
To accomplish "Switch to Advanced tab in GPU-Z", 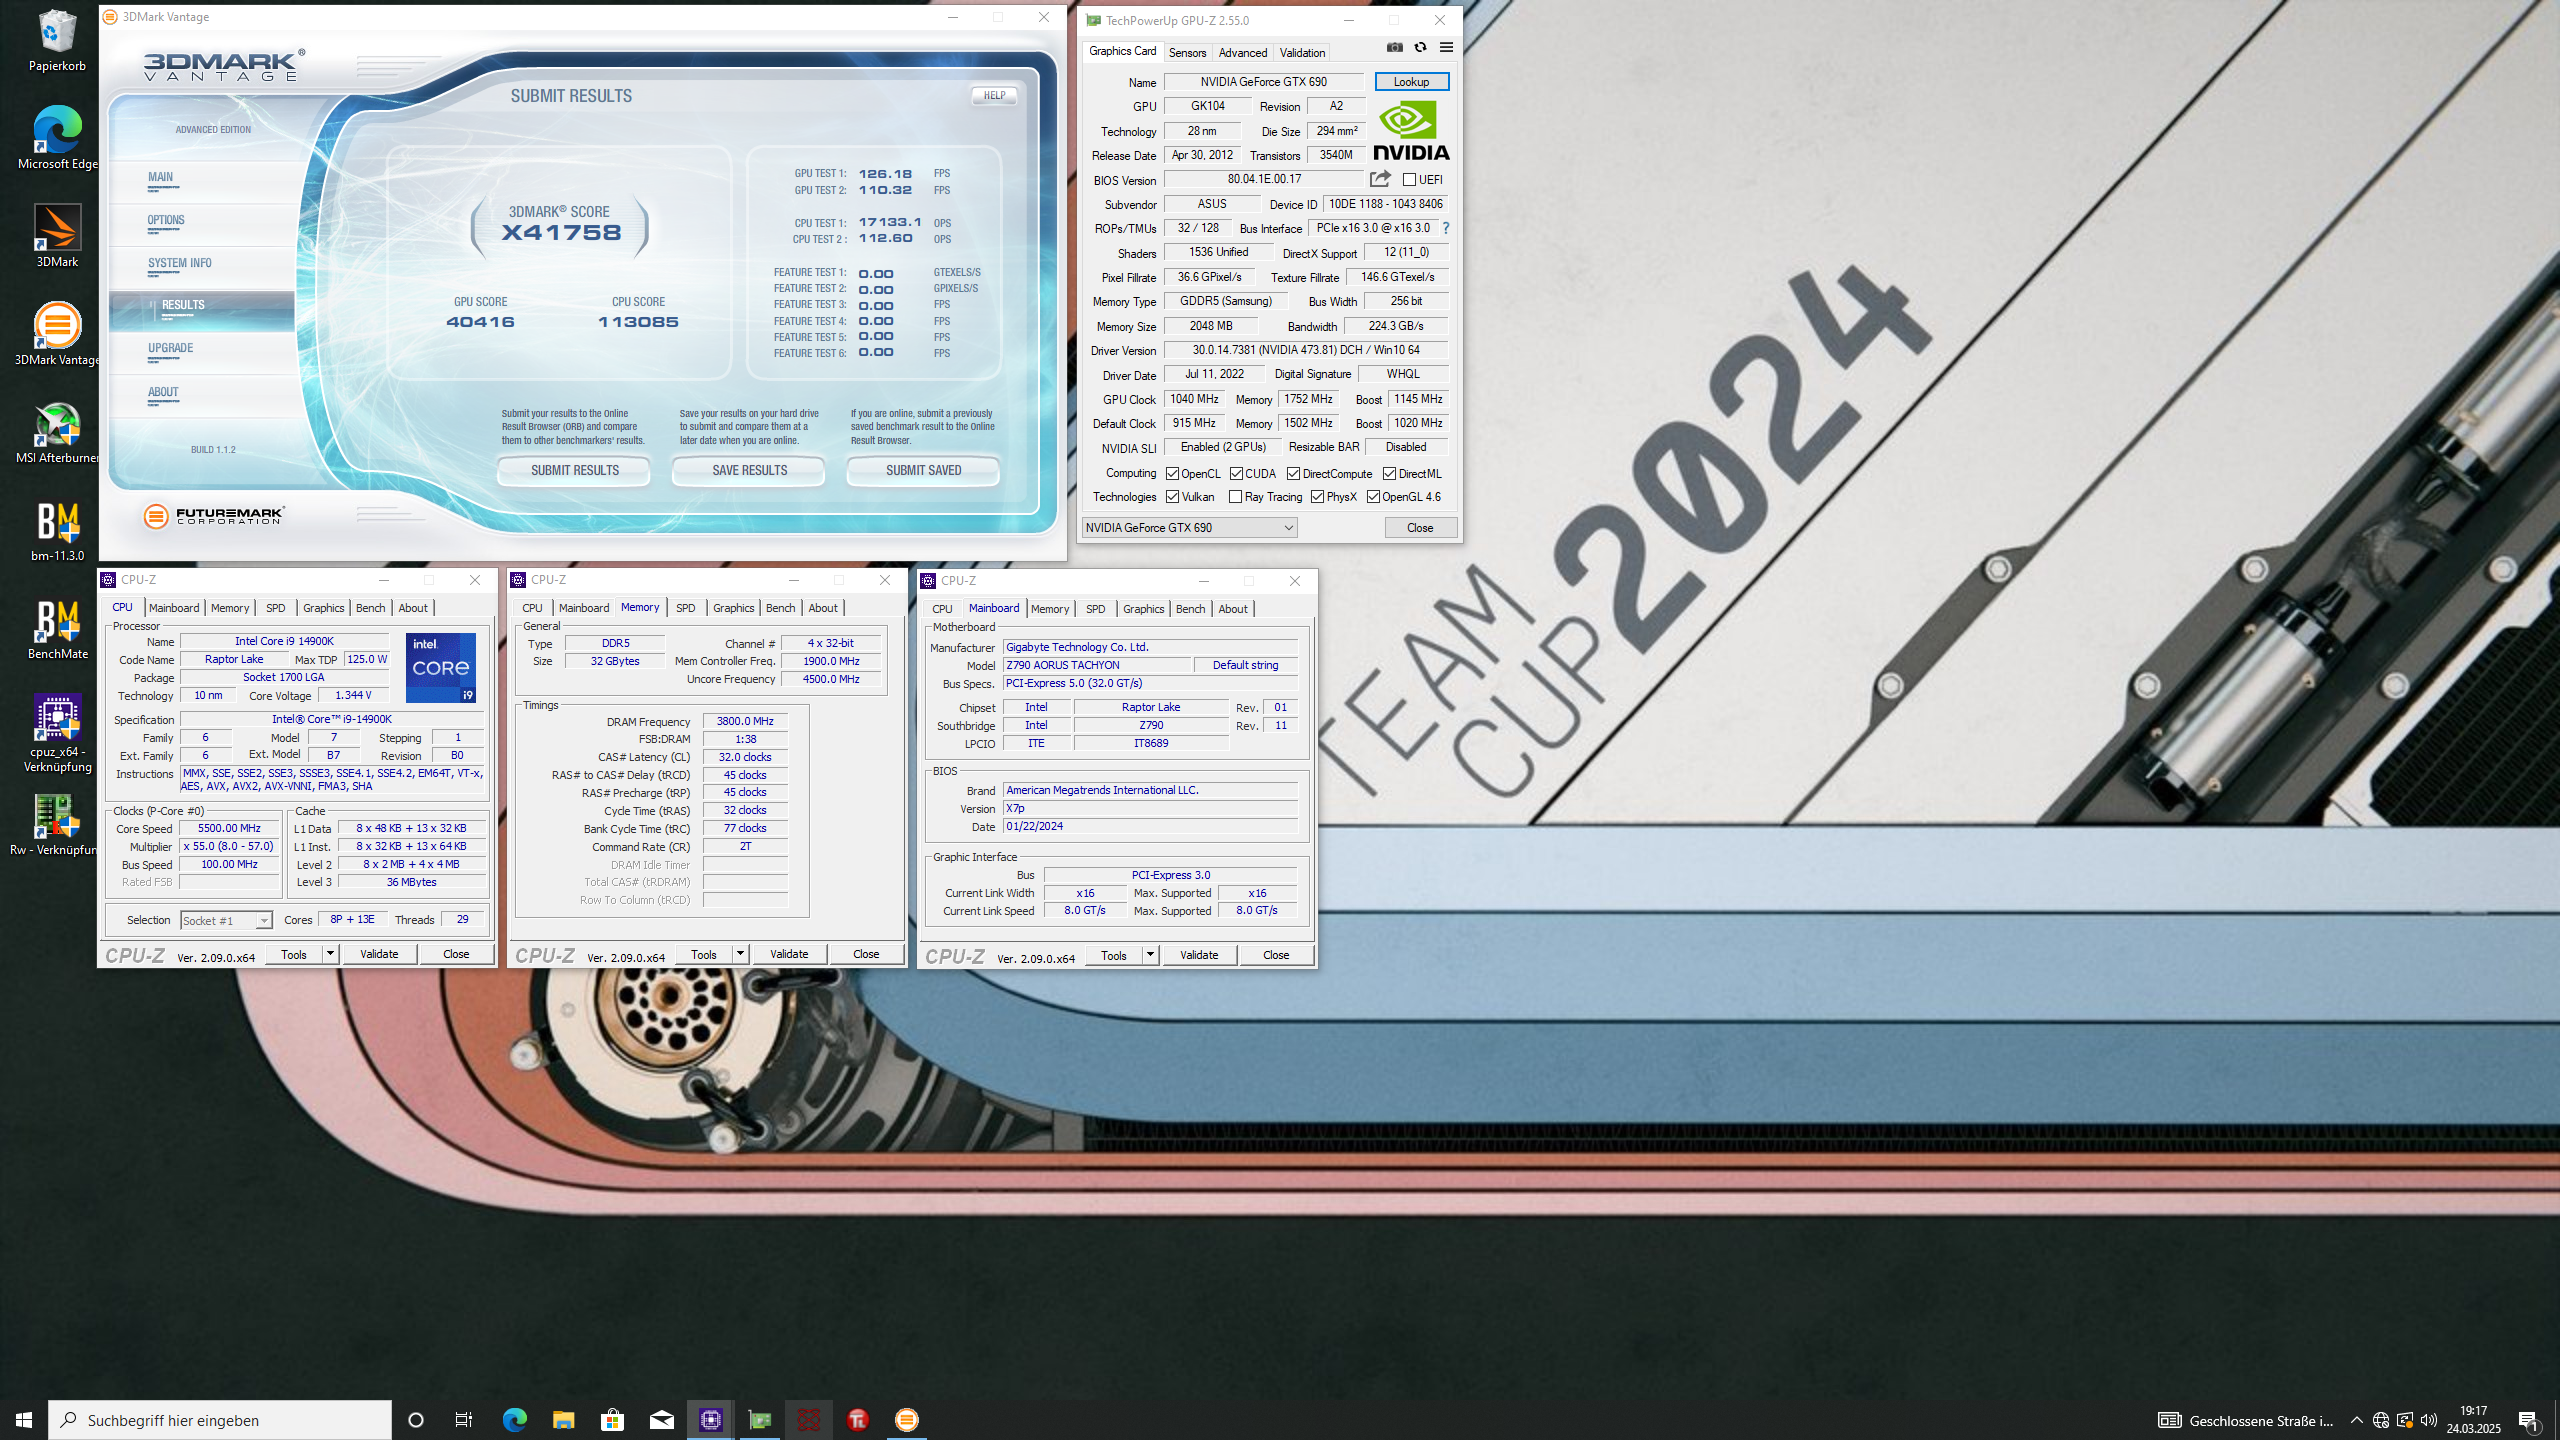I will pos(1243,53).
